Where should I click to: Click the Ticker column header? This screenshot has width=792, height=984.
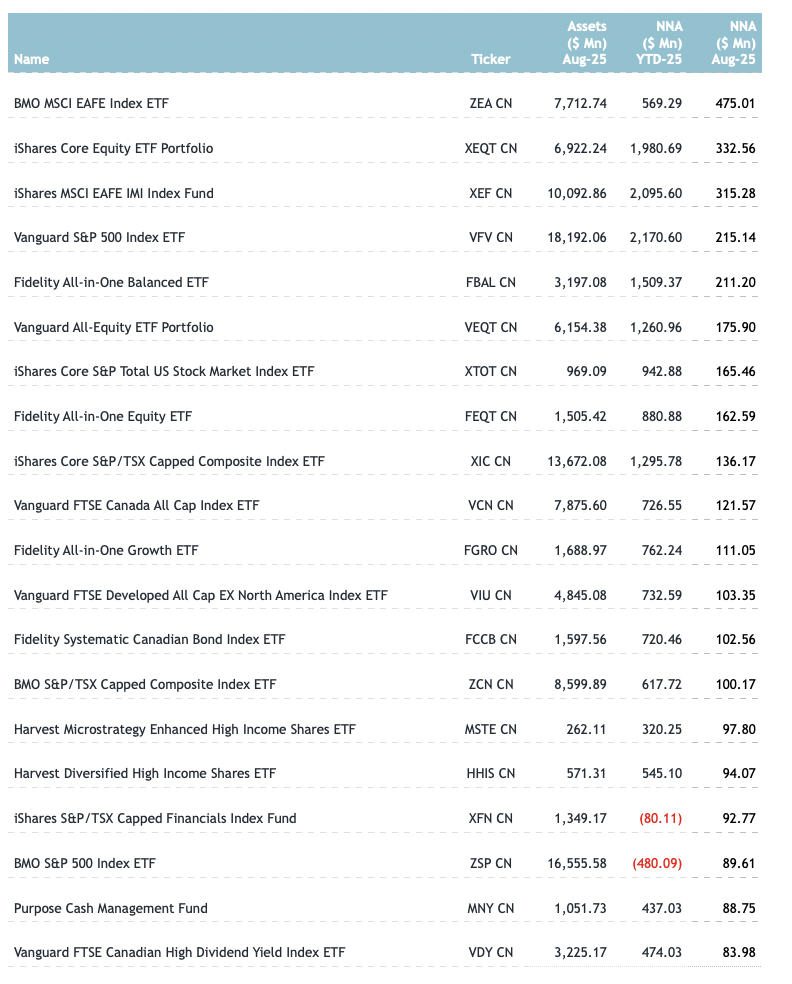coord(490,60)
